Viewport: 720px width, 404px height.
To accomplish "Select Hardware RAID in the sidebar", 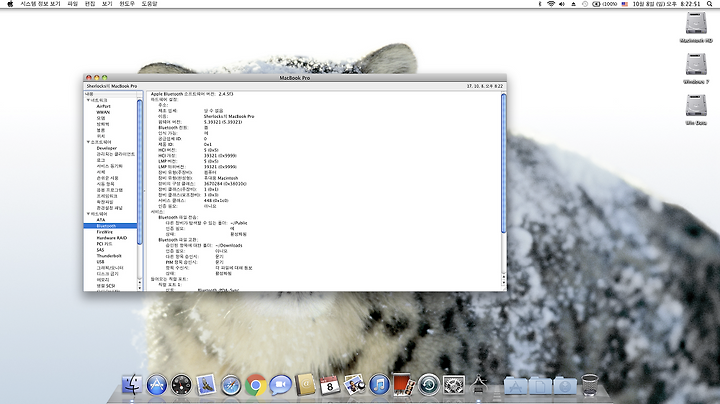I will 112,238.
